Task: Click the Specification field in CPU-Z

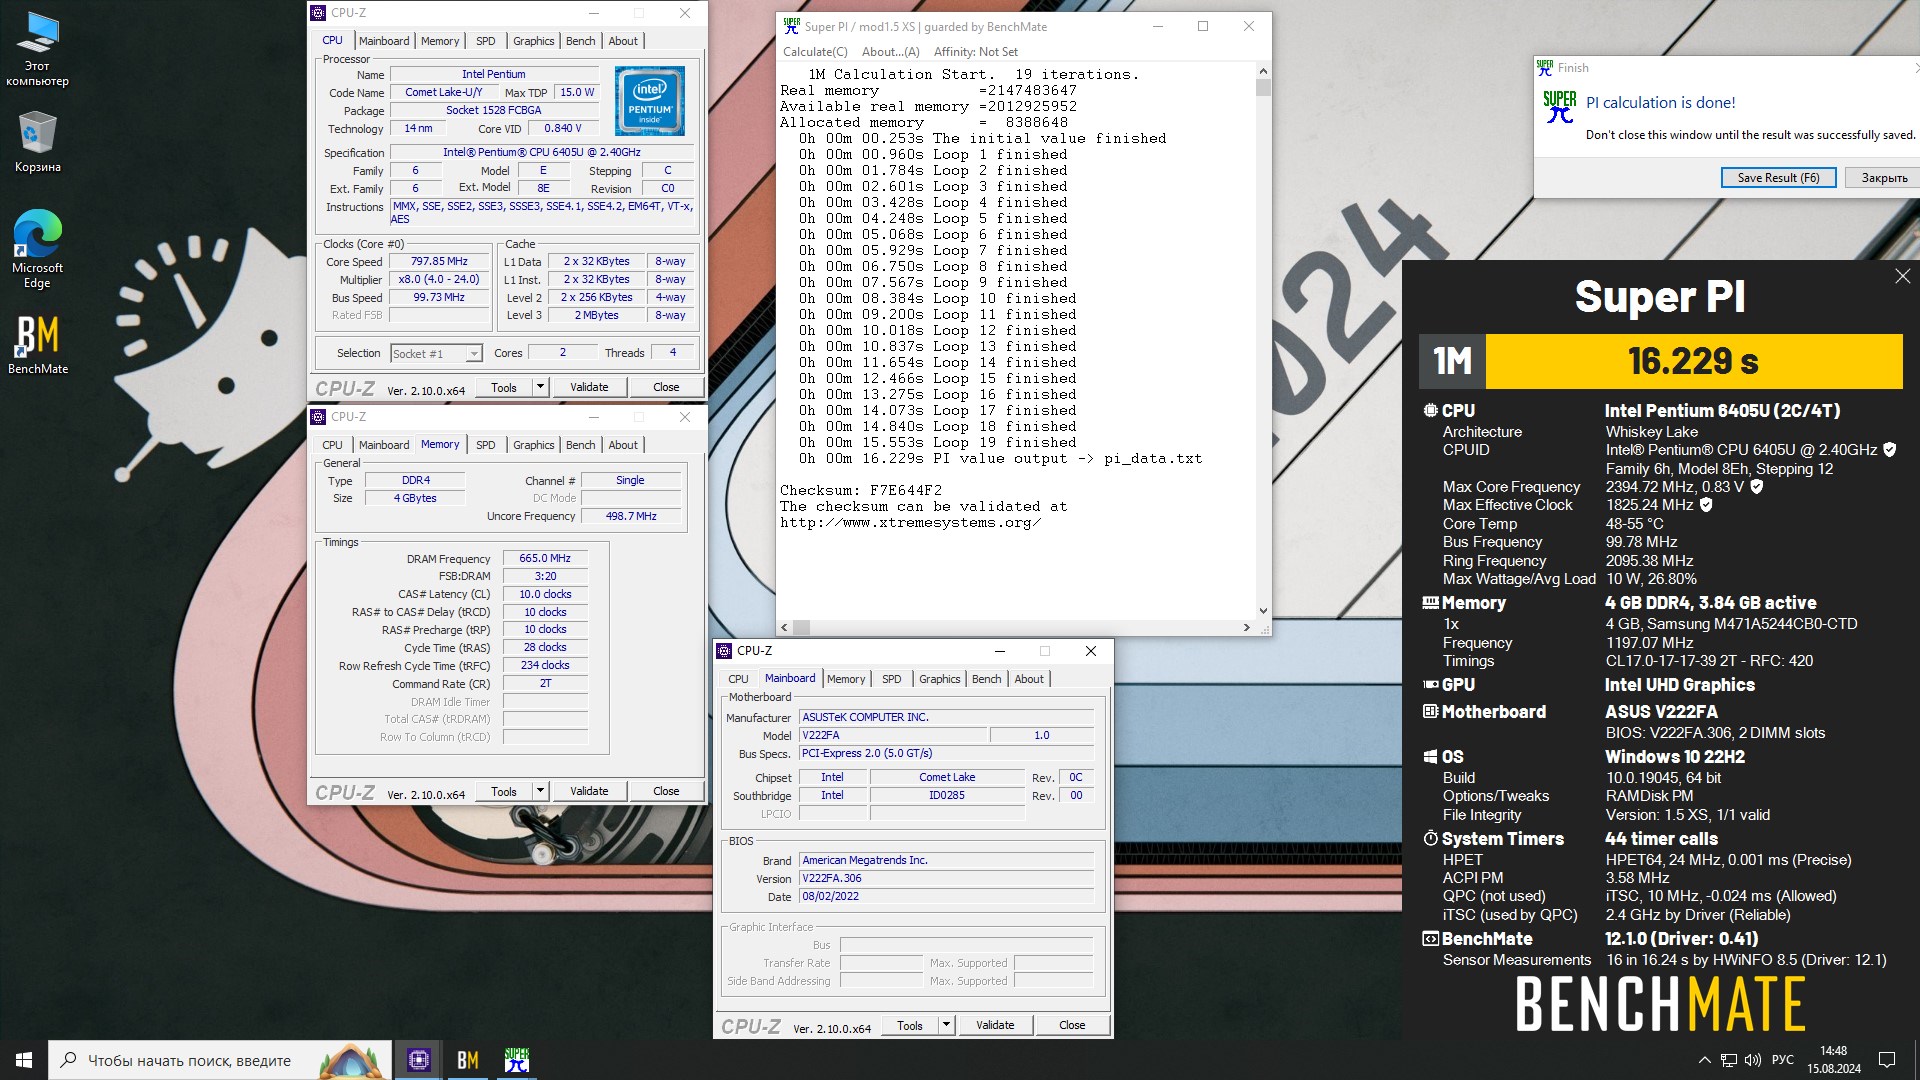Action: (542, 152)
